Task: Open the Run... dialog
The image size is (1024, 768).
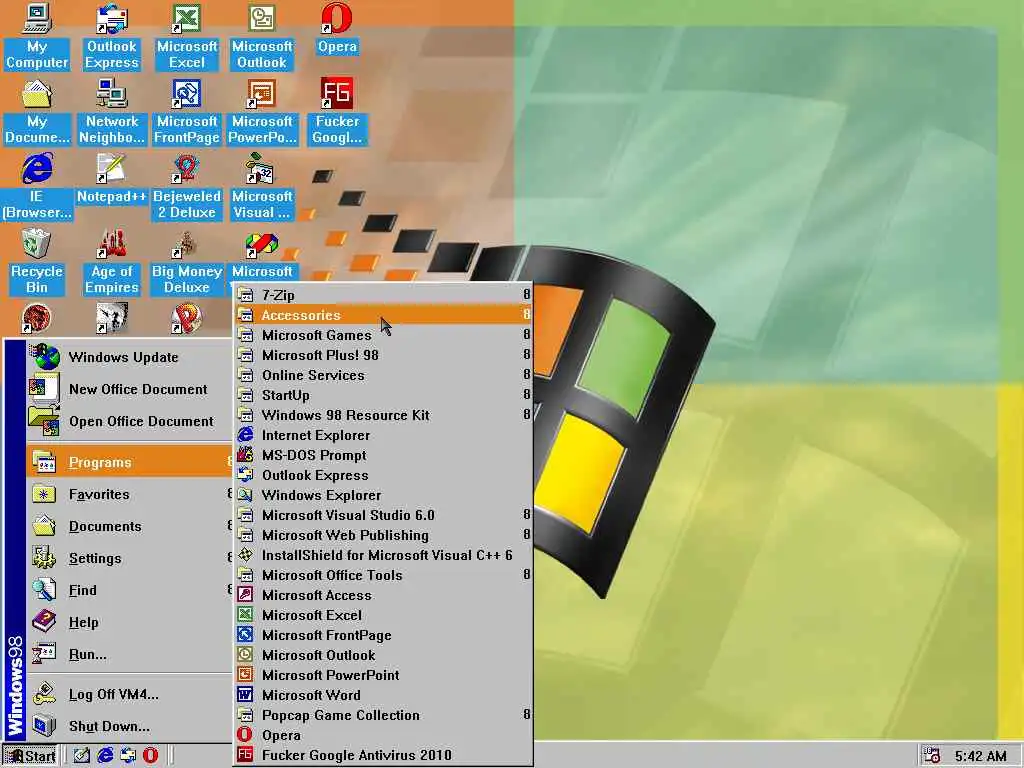Action: click(x=129, y=654)
